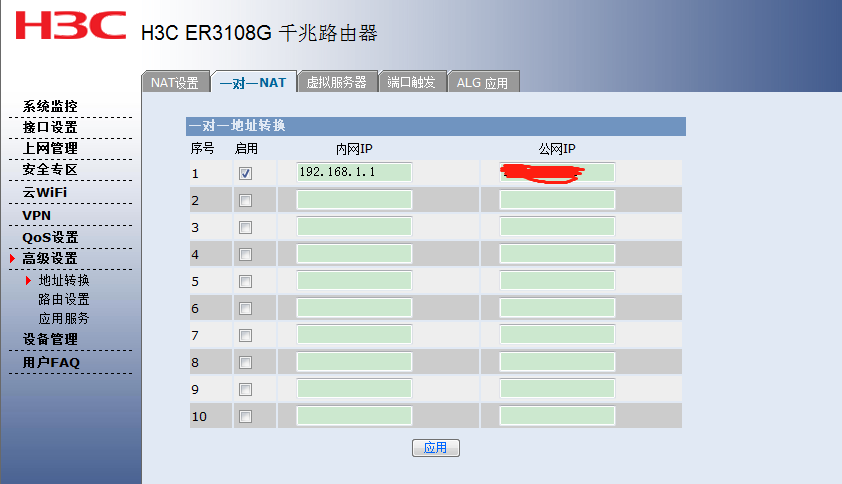Select 应用服务 submenu item
The height and width of the screenshot is (484, 842).
tap(64, 319)
